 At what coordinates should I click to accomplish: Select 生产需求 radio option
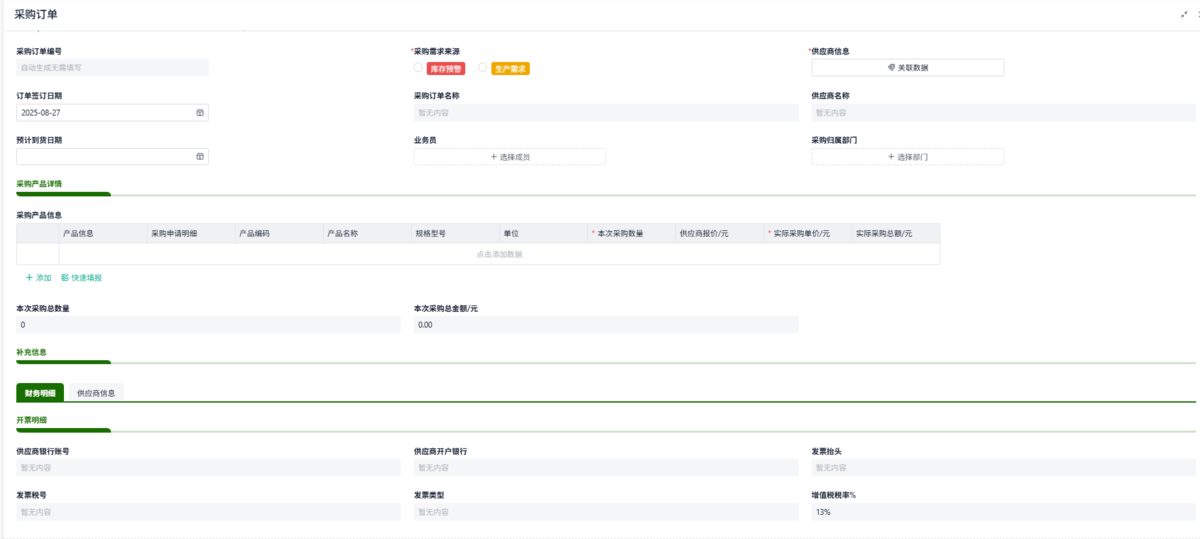point(482,68)
